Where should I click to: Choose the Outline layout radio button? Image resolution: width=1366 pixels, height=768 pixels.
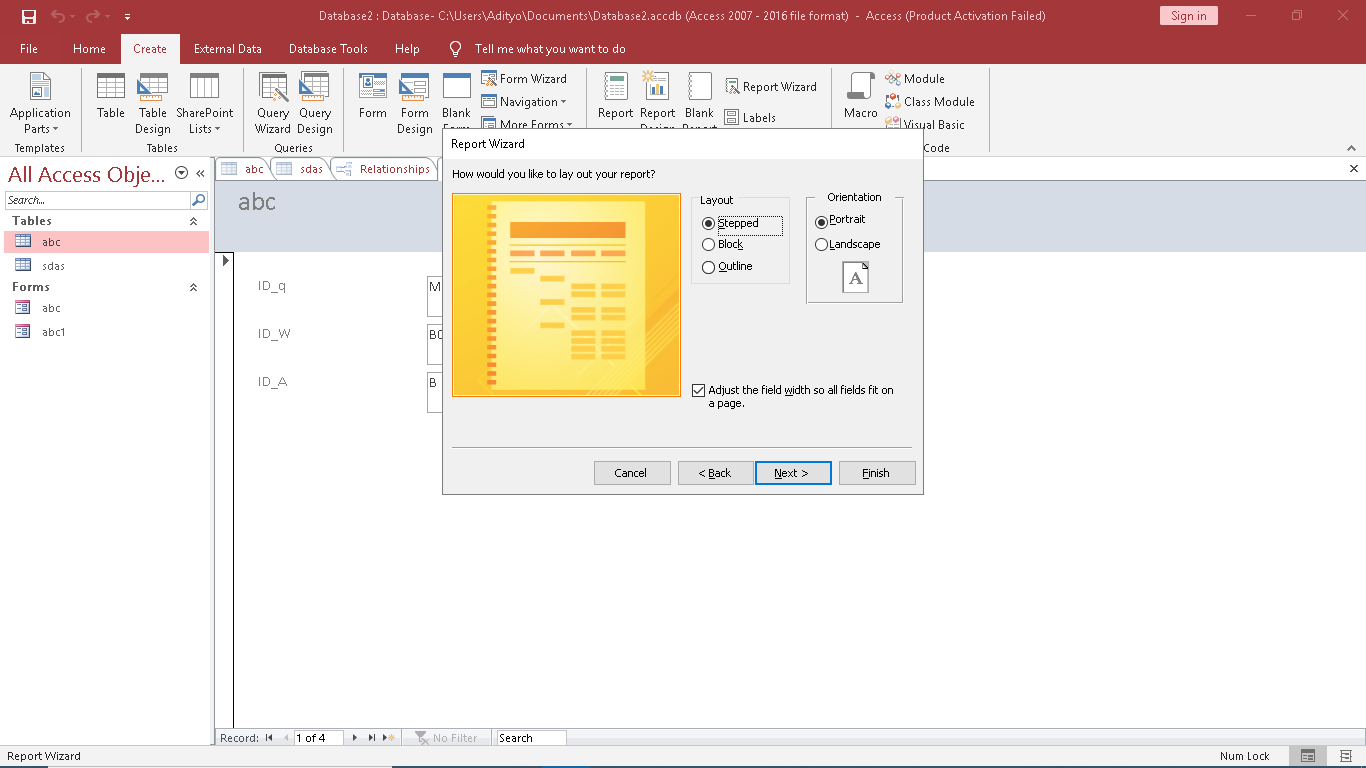click(709, 267)
